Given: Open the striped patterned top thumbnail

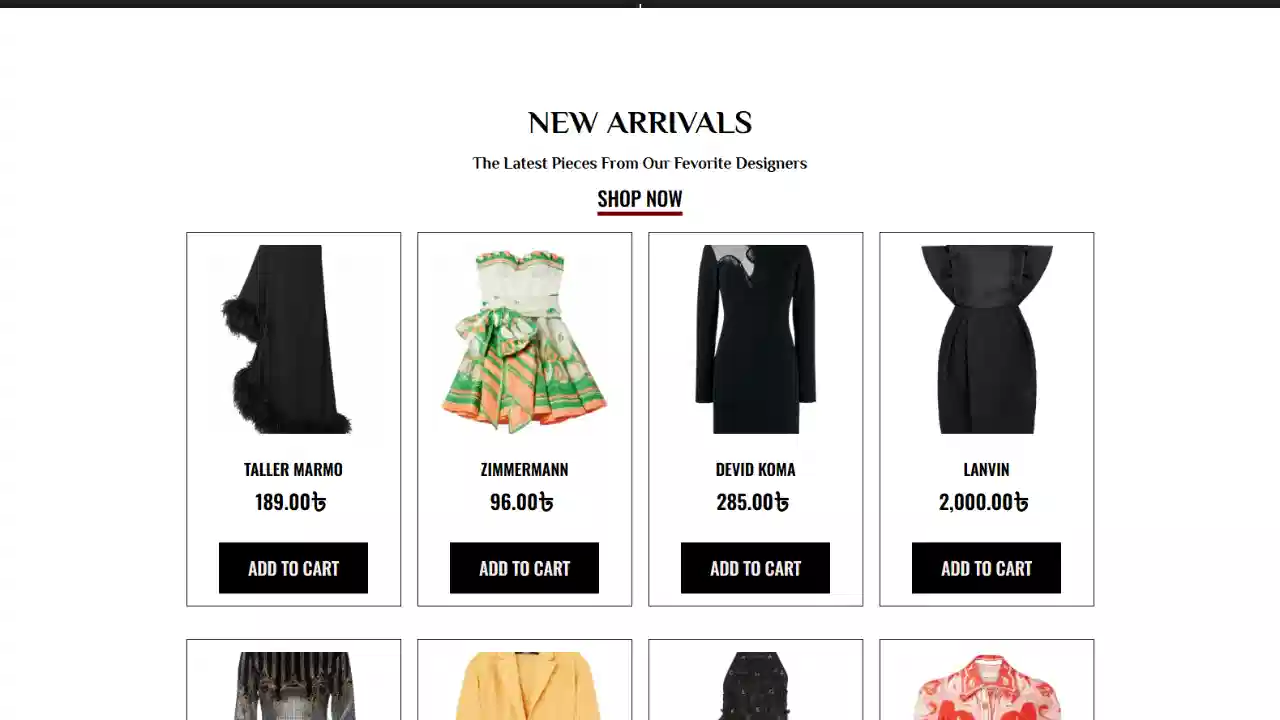Looking at the screenshot, I should [x=293, y=686].
